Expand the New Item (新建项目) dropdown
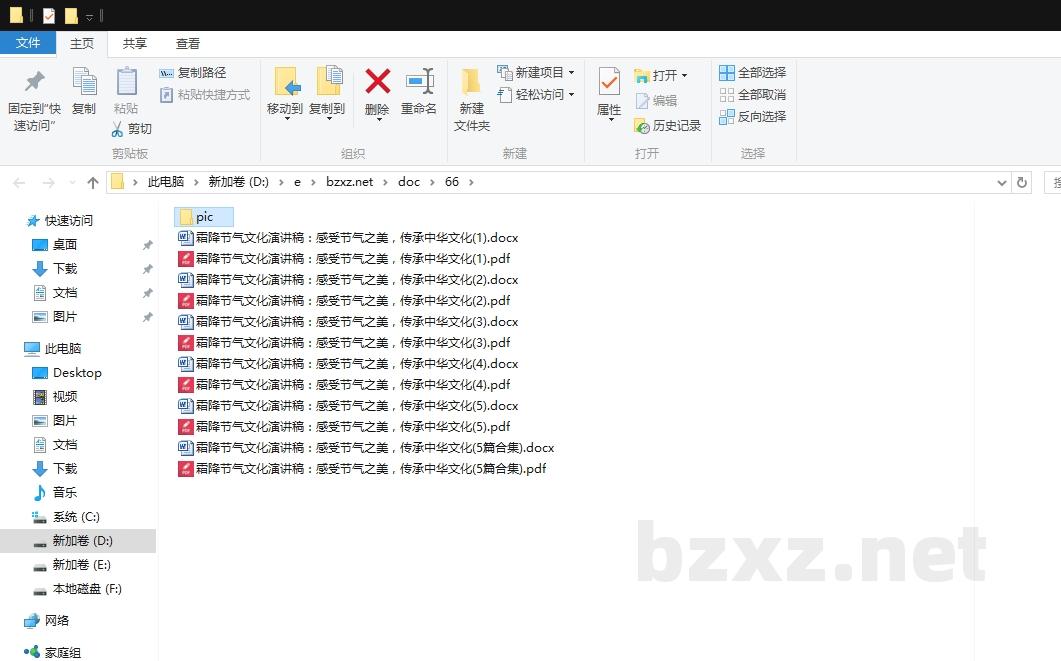Viewport: 1061px width, 661px height. 571,73
